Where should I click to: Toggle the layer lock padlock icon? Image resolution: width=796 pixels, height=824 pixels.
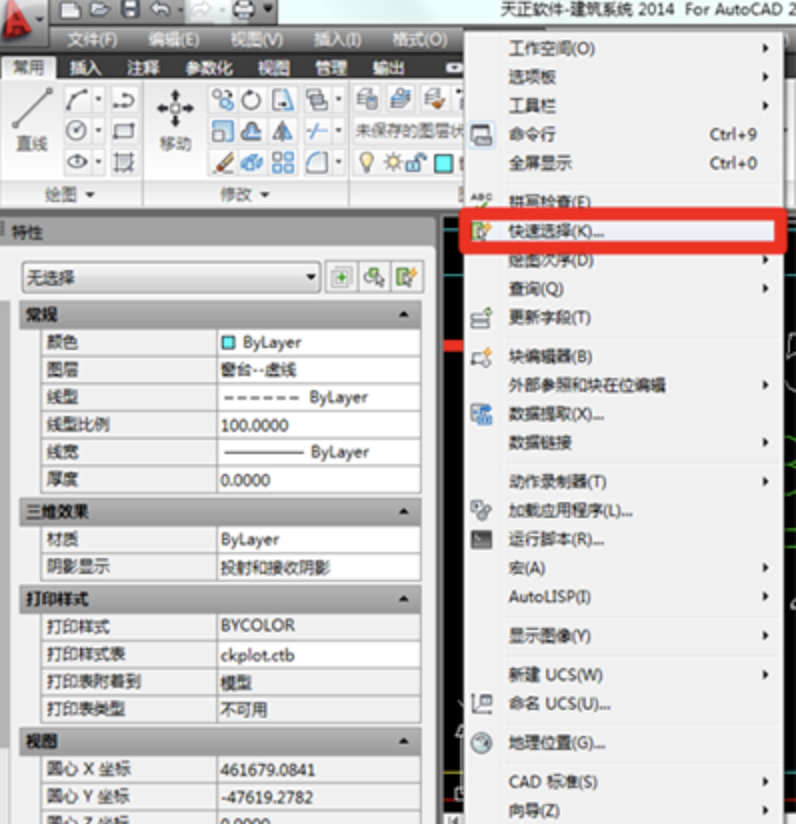[x=416, y=162]
